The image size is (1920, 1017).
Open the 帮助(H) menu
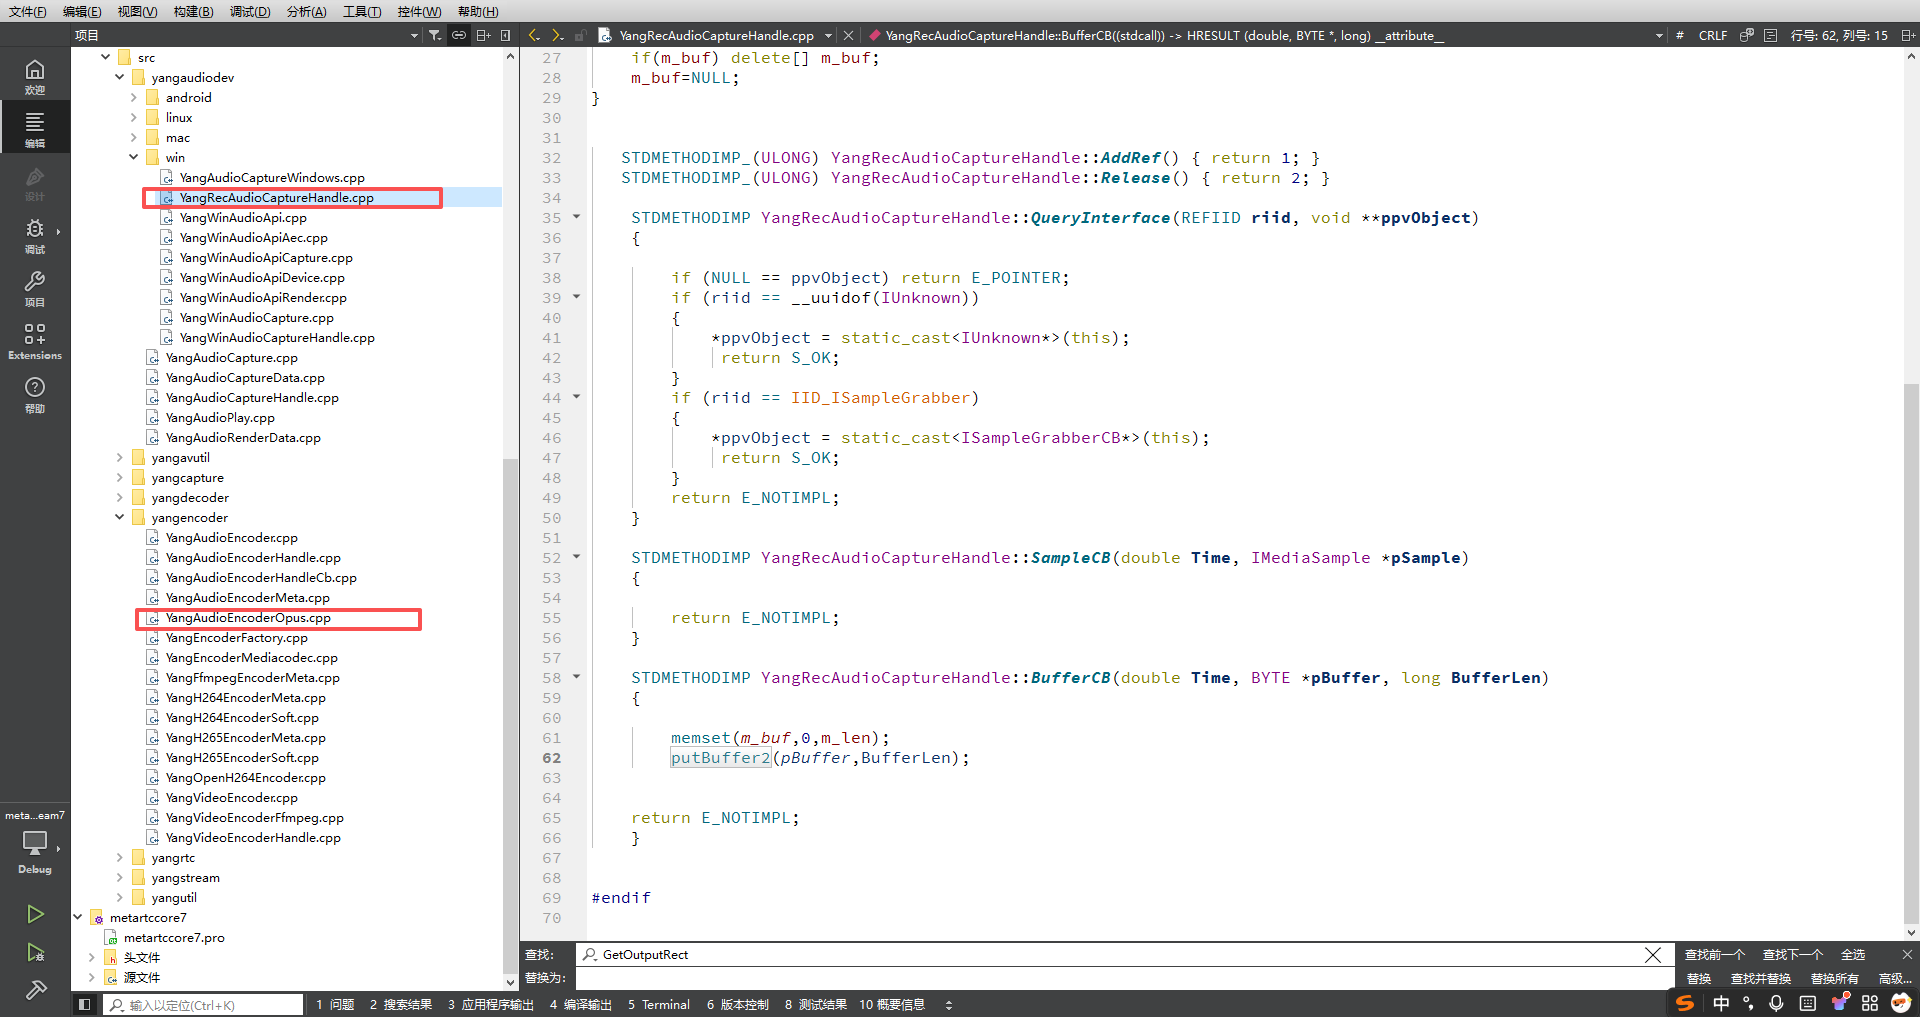click(478, 11)
